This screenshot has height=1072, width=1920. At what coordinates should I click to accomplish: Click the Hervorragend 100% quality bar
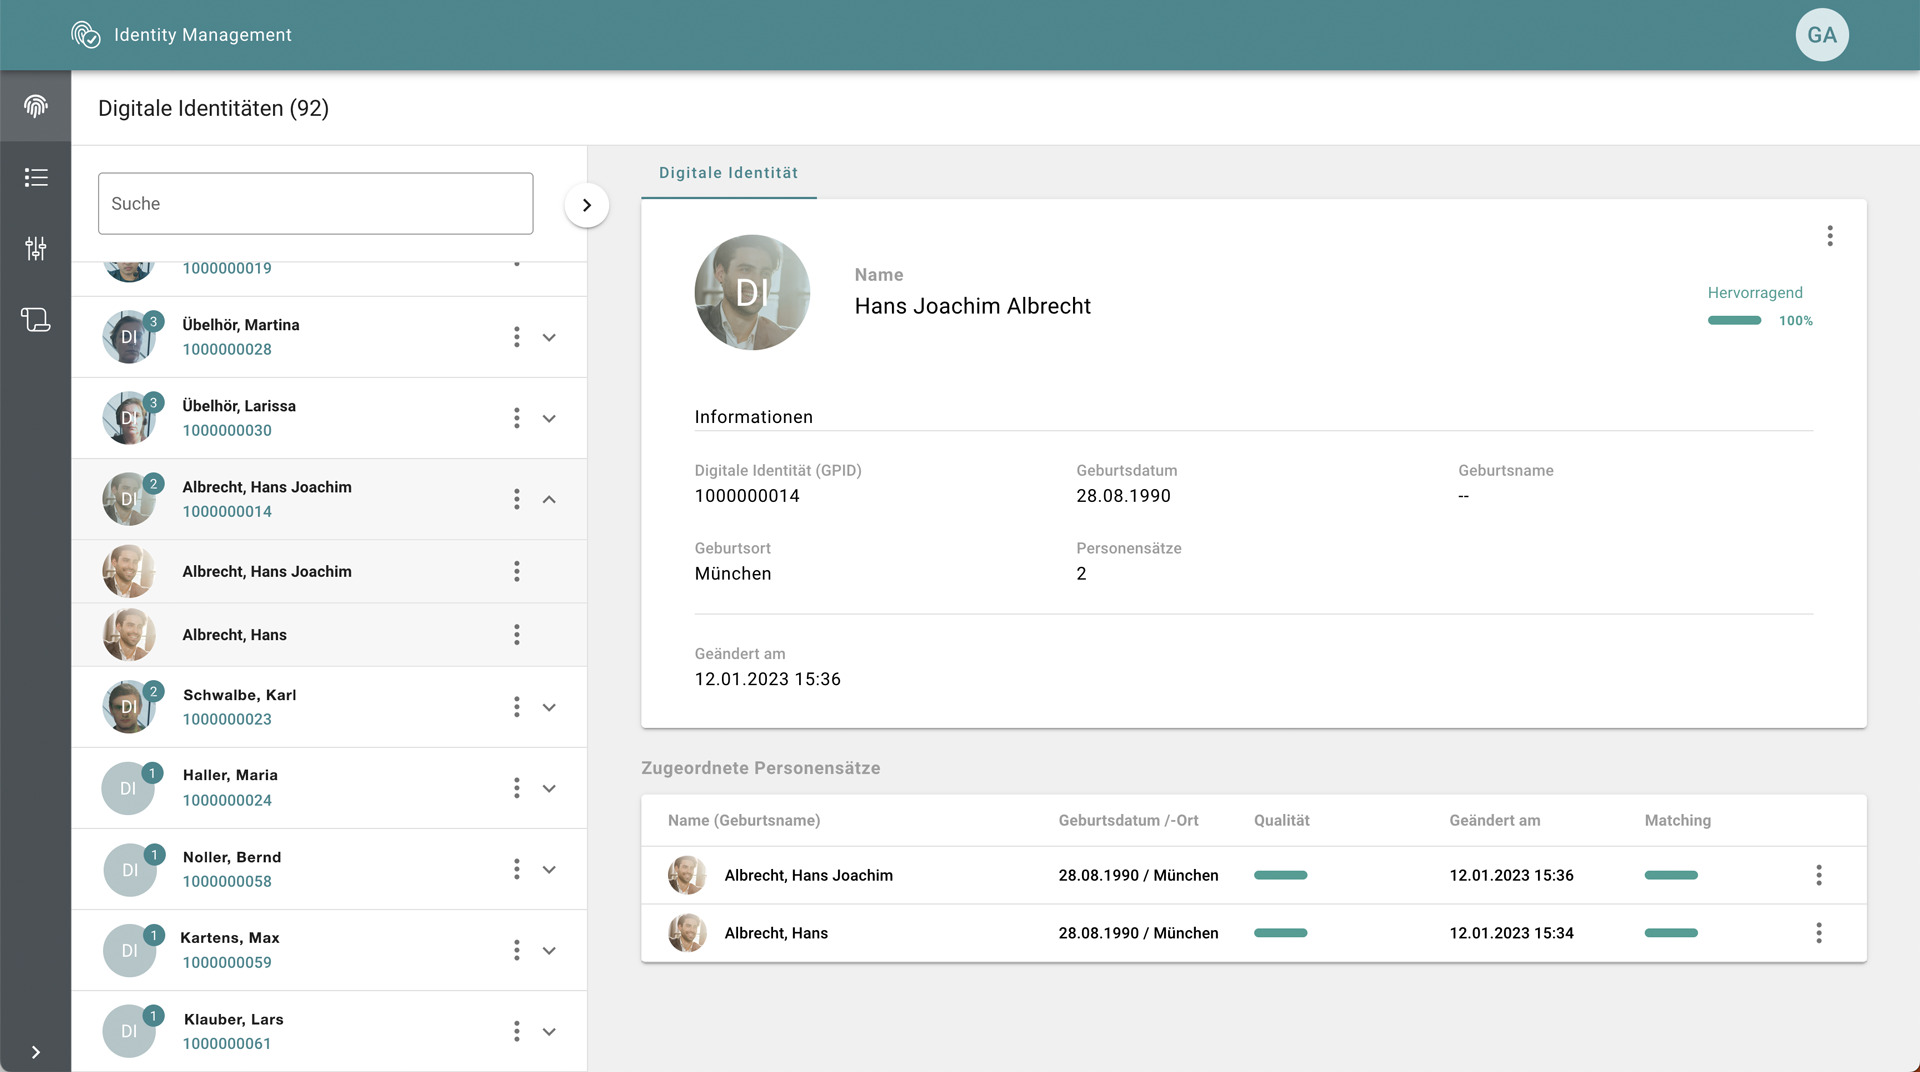1734,320
